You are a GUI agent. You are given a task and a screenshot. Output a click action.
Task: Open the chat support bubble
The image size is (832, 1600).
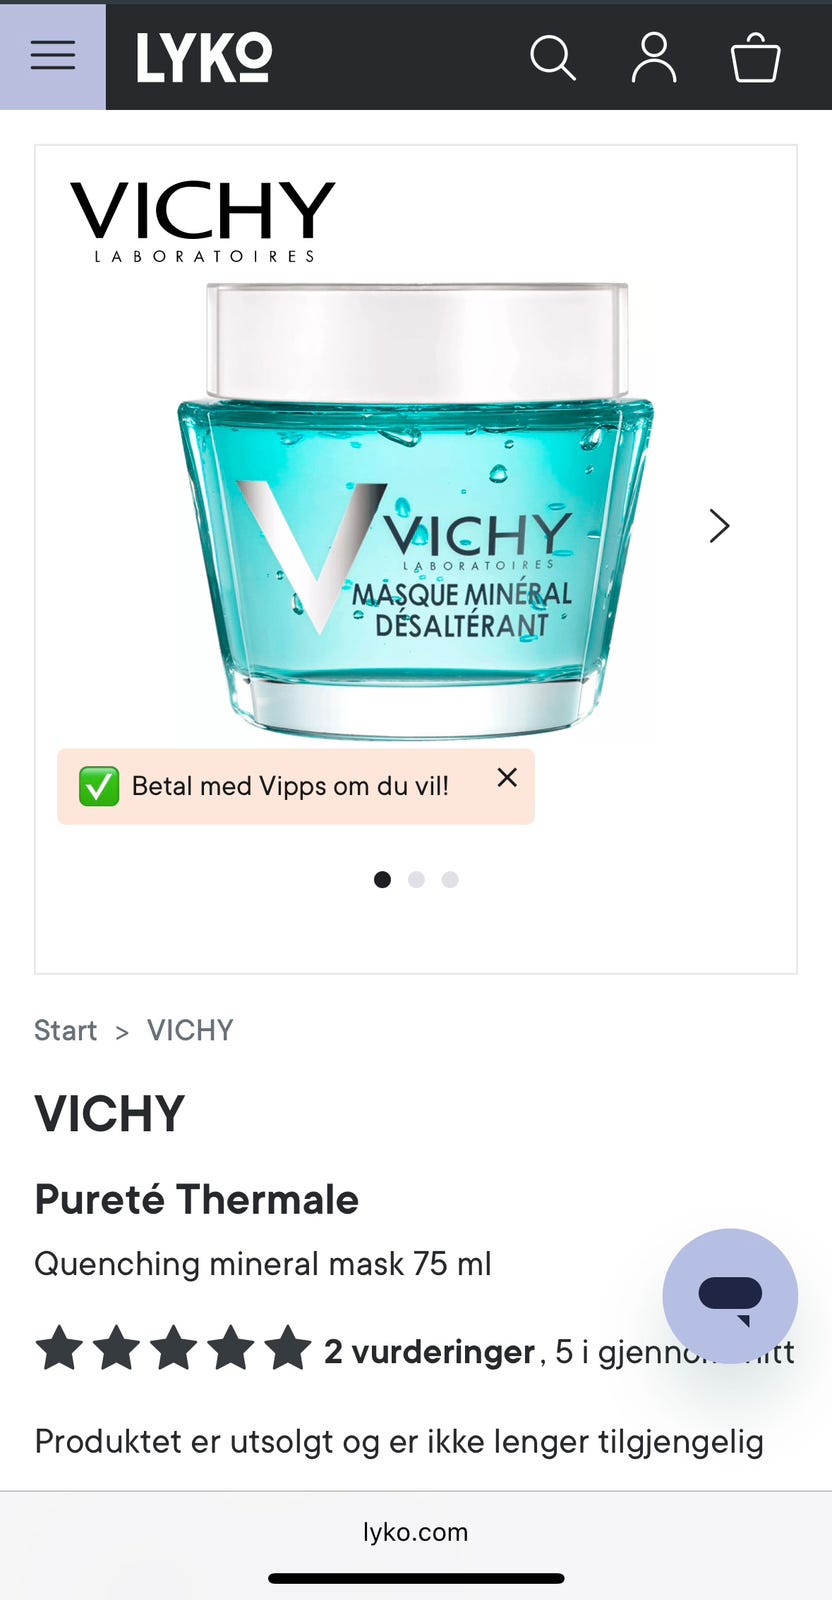click(730, 1296)
